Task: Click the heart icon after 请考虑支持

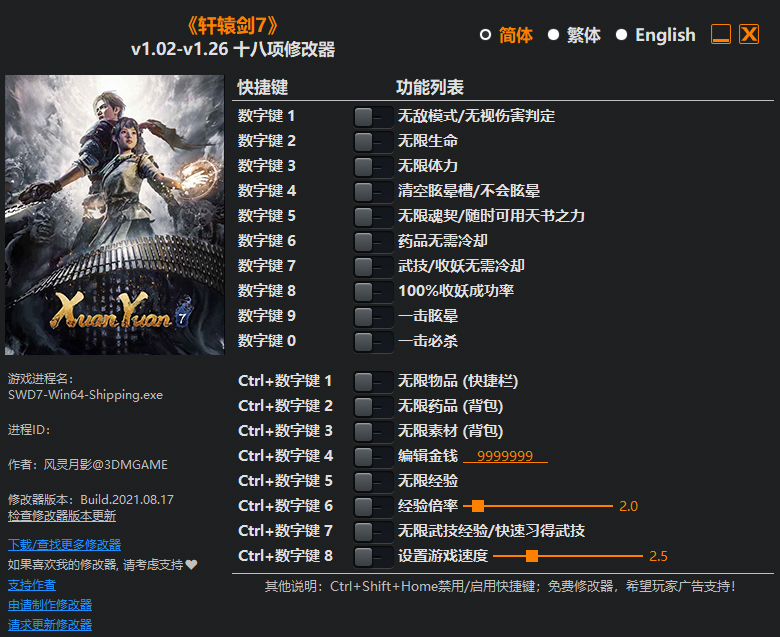Action: point(192,564)
